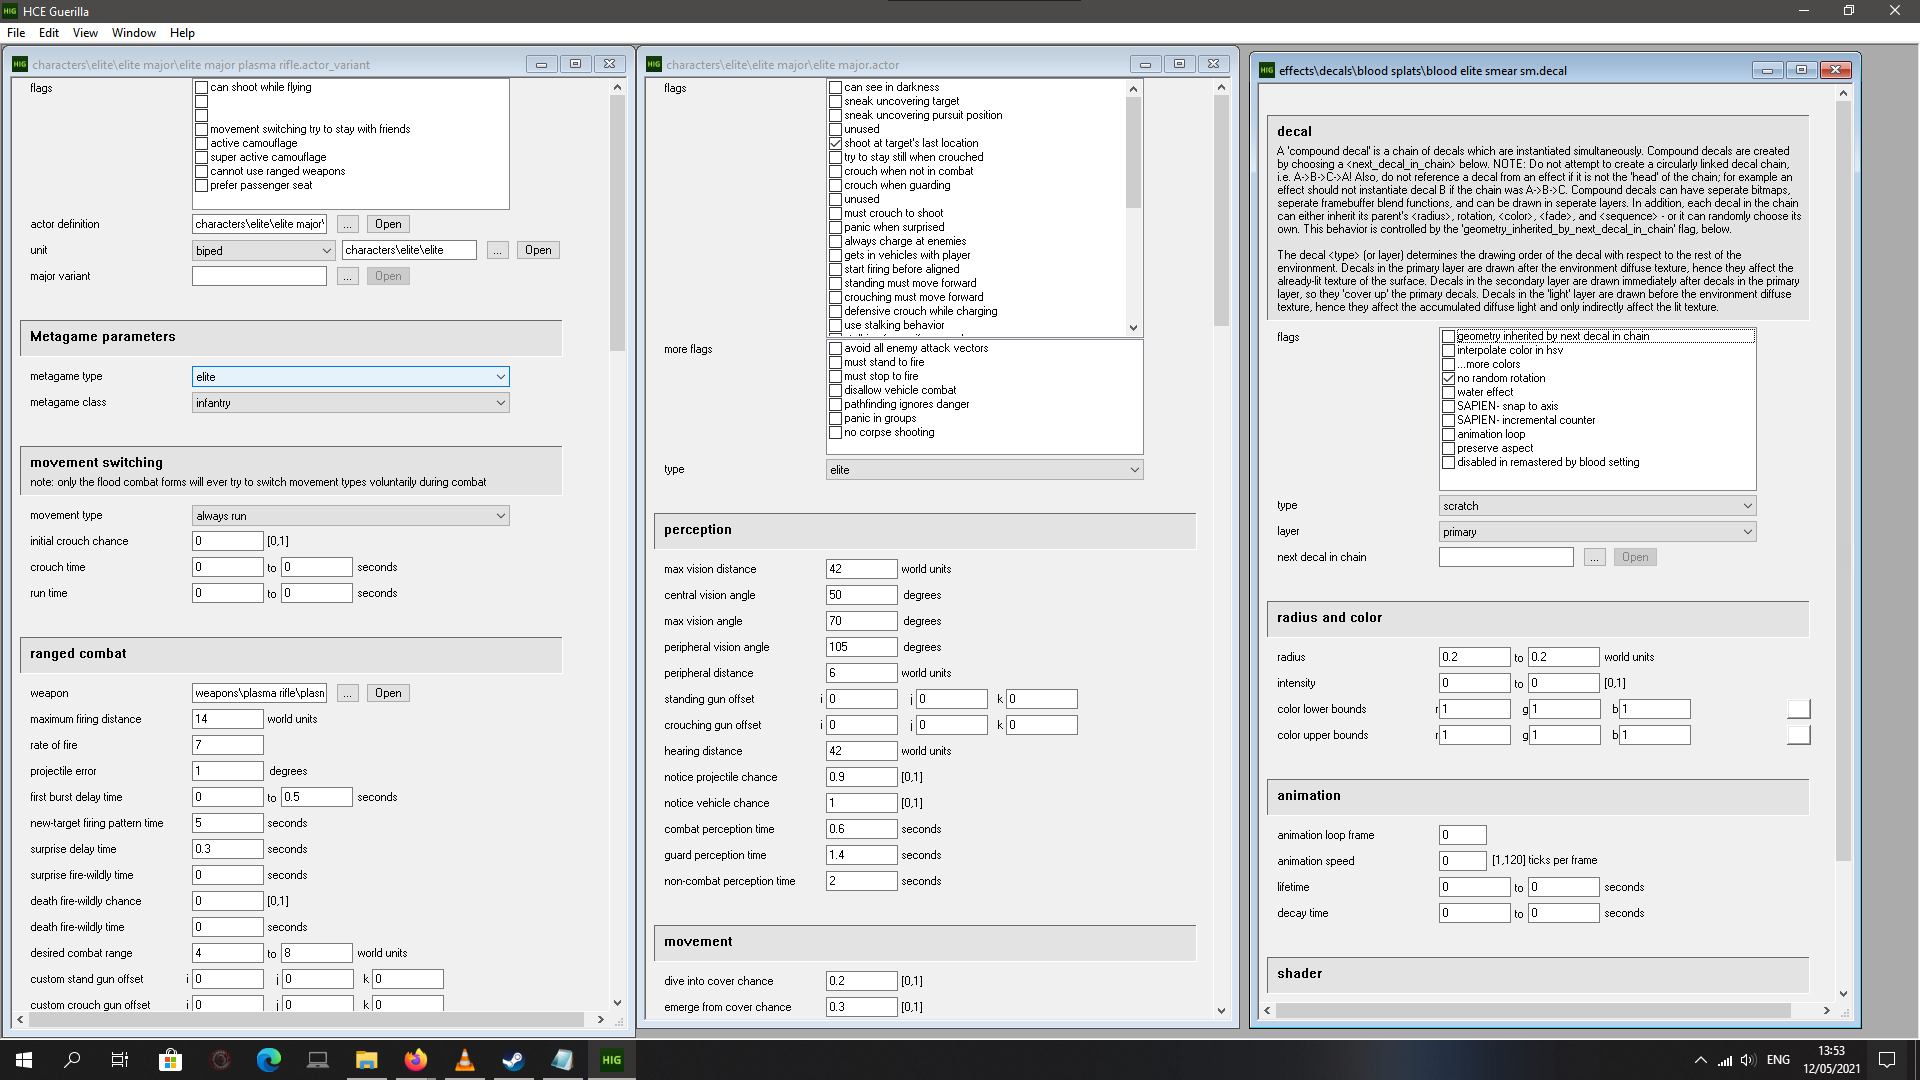Image resolution: width=1920 pixels, height=1080 pixels.
Task: Expand the movement type dropdown
Action: 350,516
